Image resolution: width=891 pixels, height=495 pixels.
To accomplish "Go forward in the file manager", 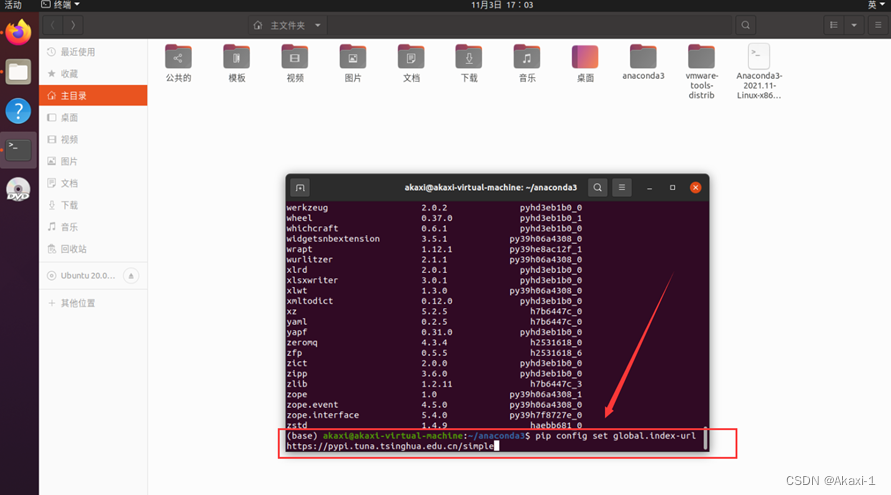I will [x=73, y=25].
